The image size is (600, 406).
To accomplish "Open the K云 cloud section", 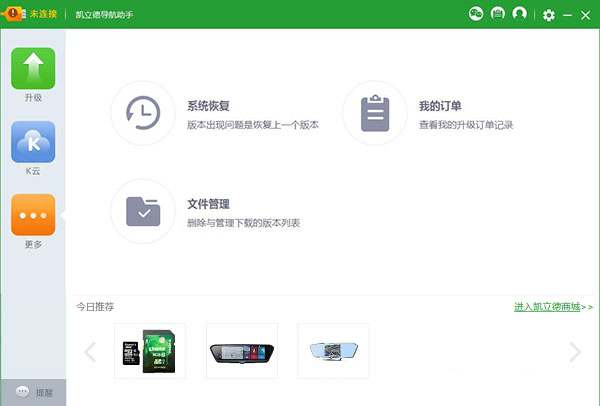I will click(x=33, y=142).
